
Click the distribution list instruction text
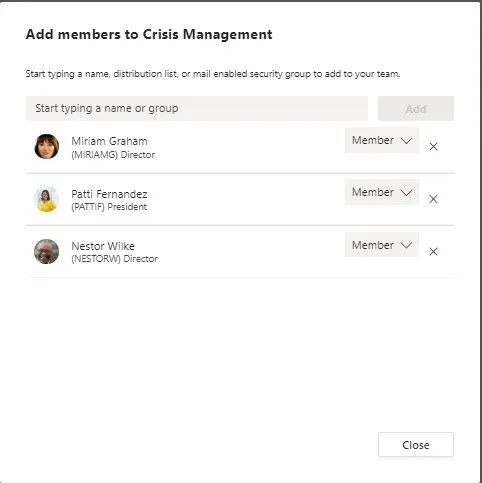213,74
